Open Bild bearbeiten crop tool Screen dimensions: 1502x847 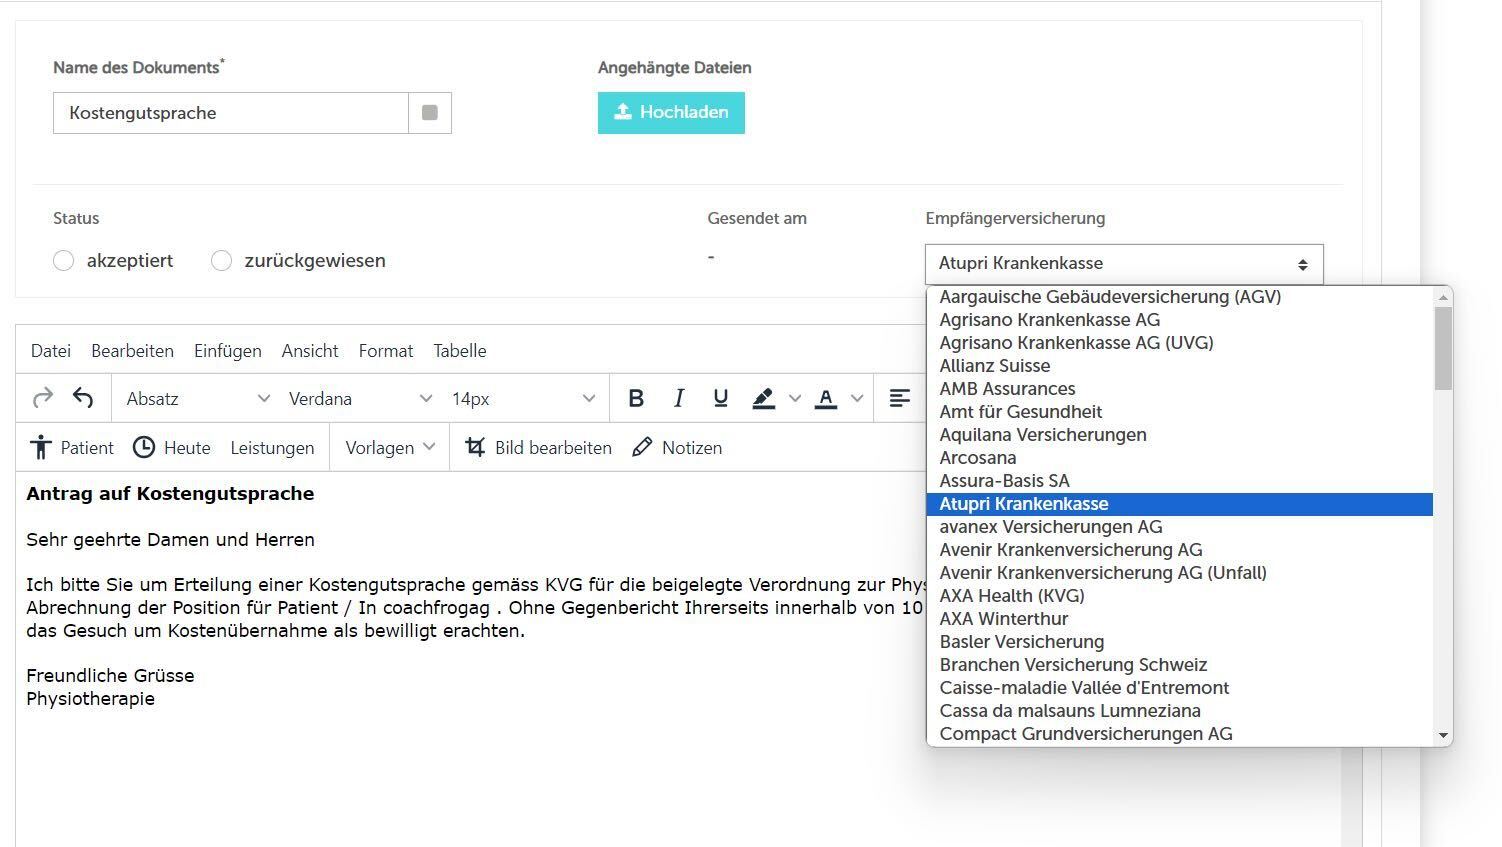pyautogui.click(x=538, y=448)
